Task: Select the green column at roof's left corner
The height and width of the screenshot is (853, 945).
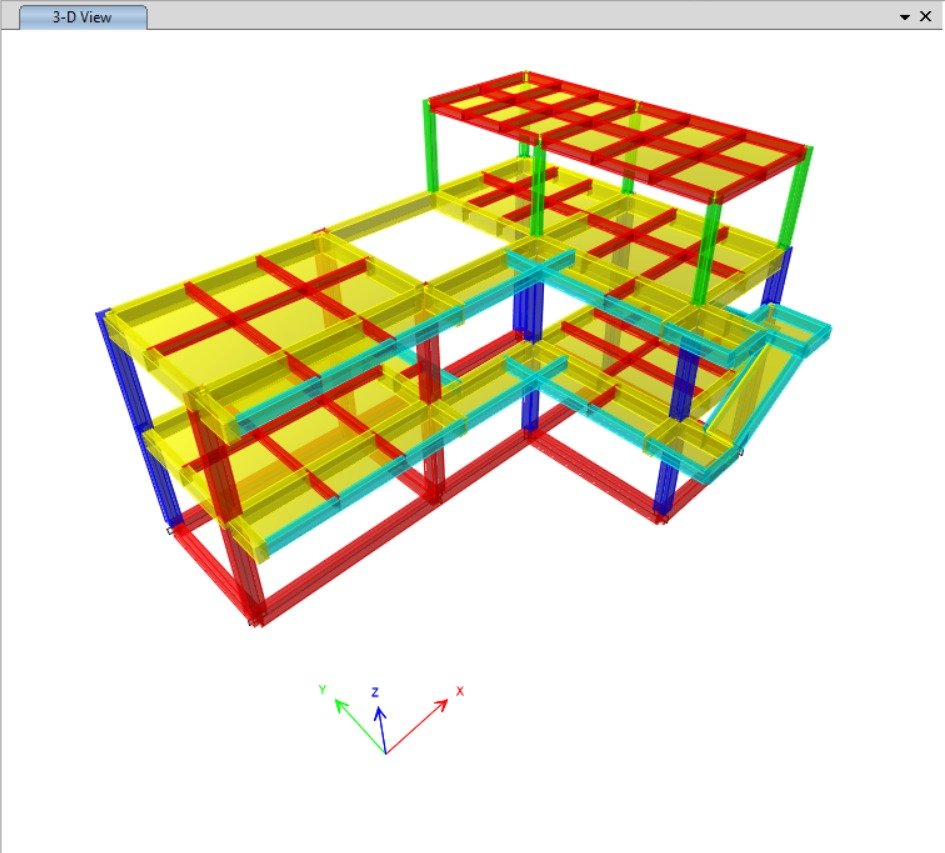Action: (433, 150)
